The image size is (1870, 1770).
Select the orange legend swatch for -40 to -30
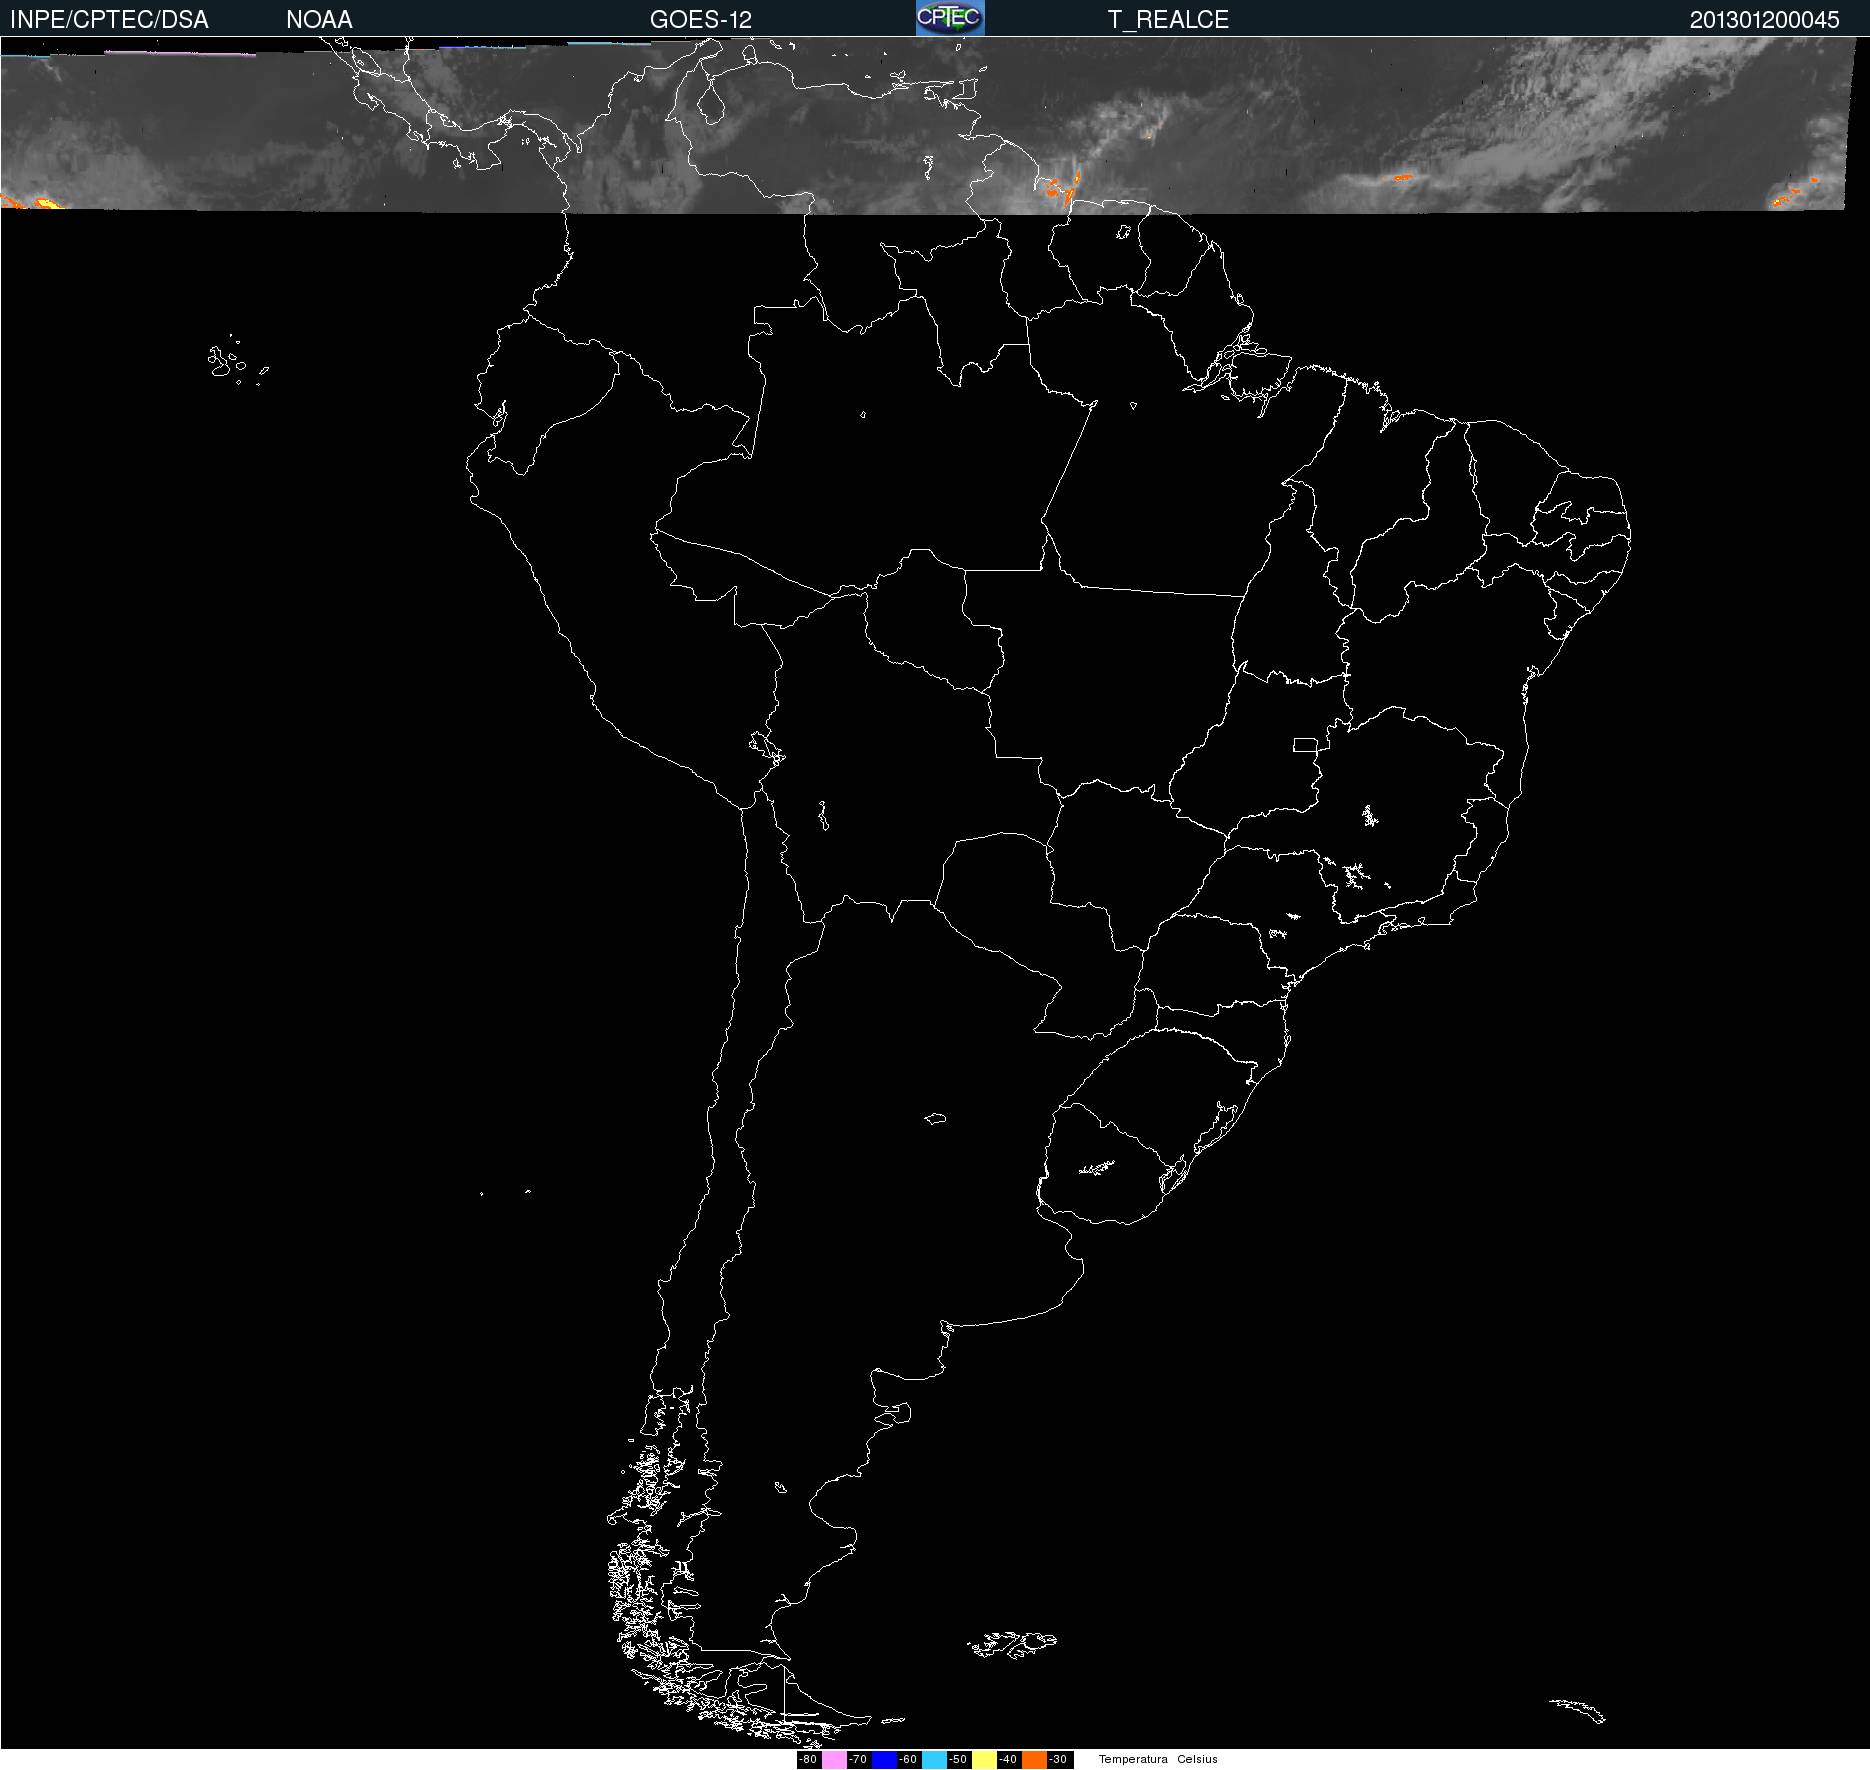(x=1034, y=1759)
